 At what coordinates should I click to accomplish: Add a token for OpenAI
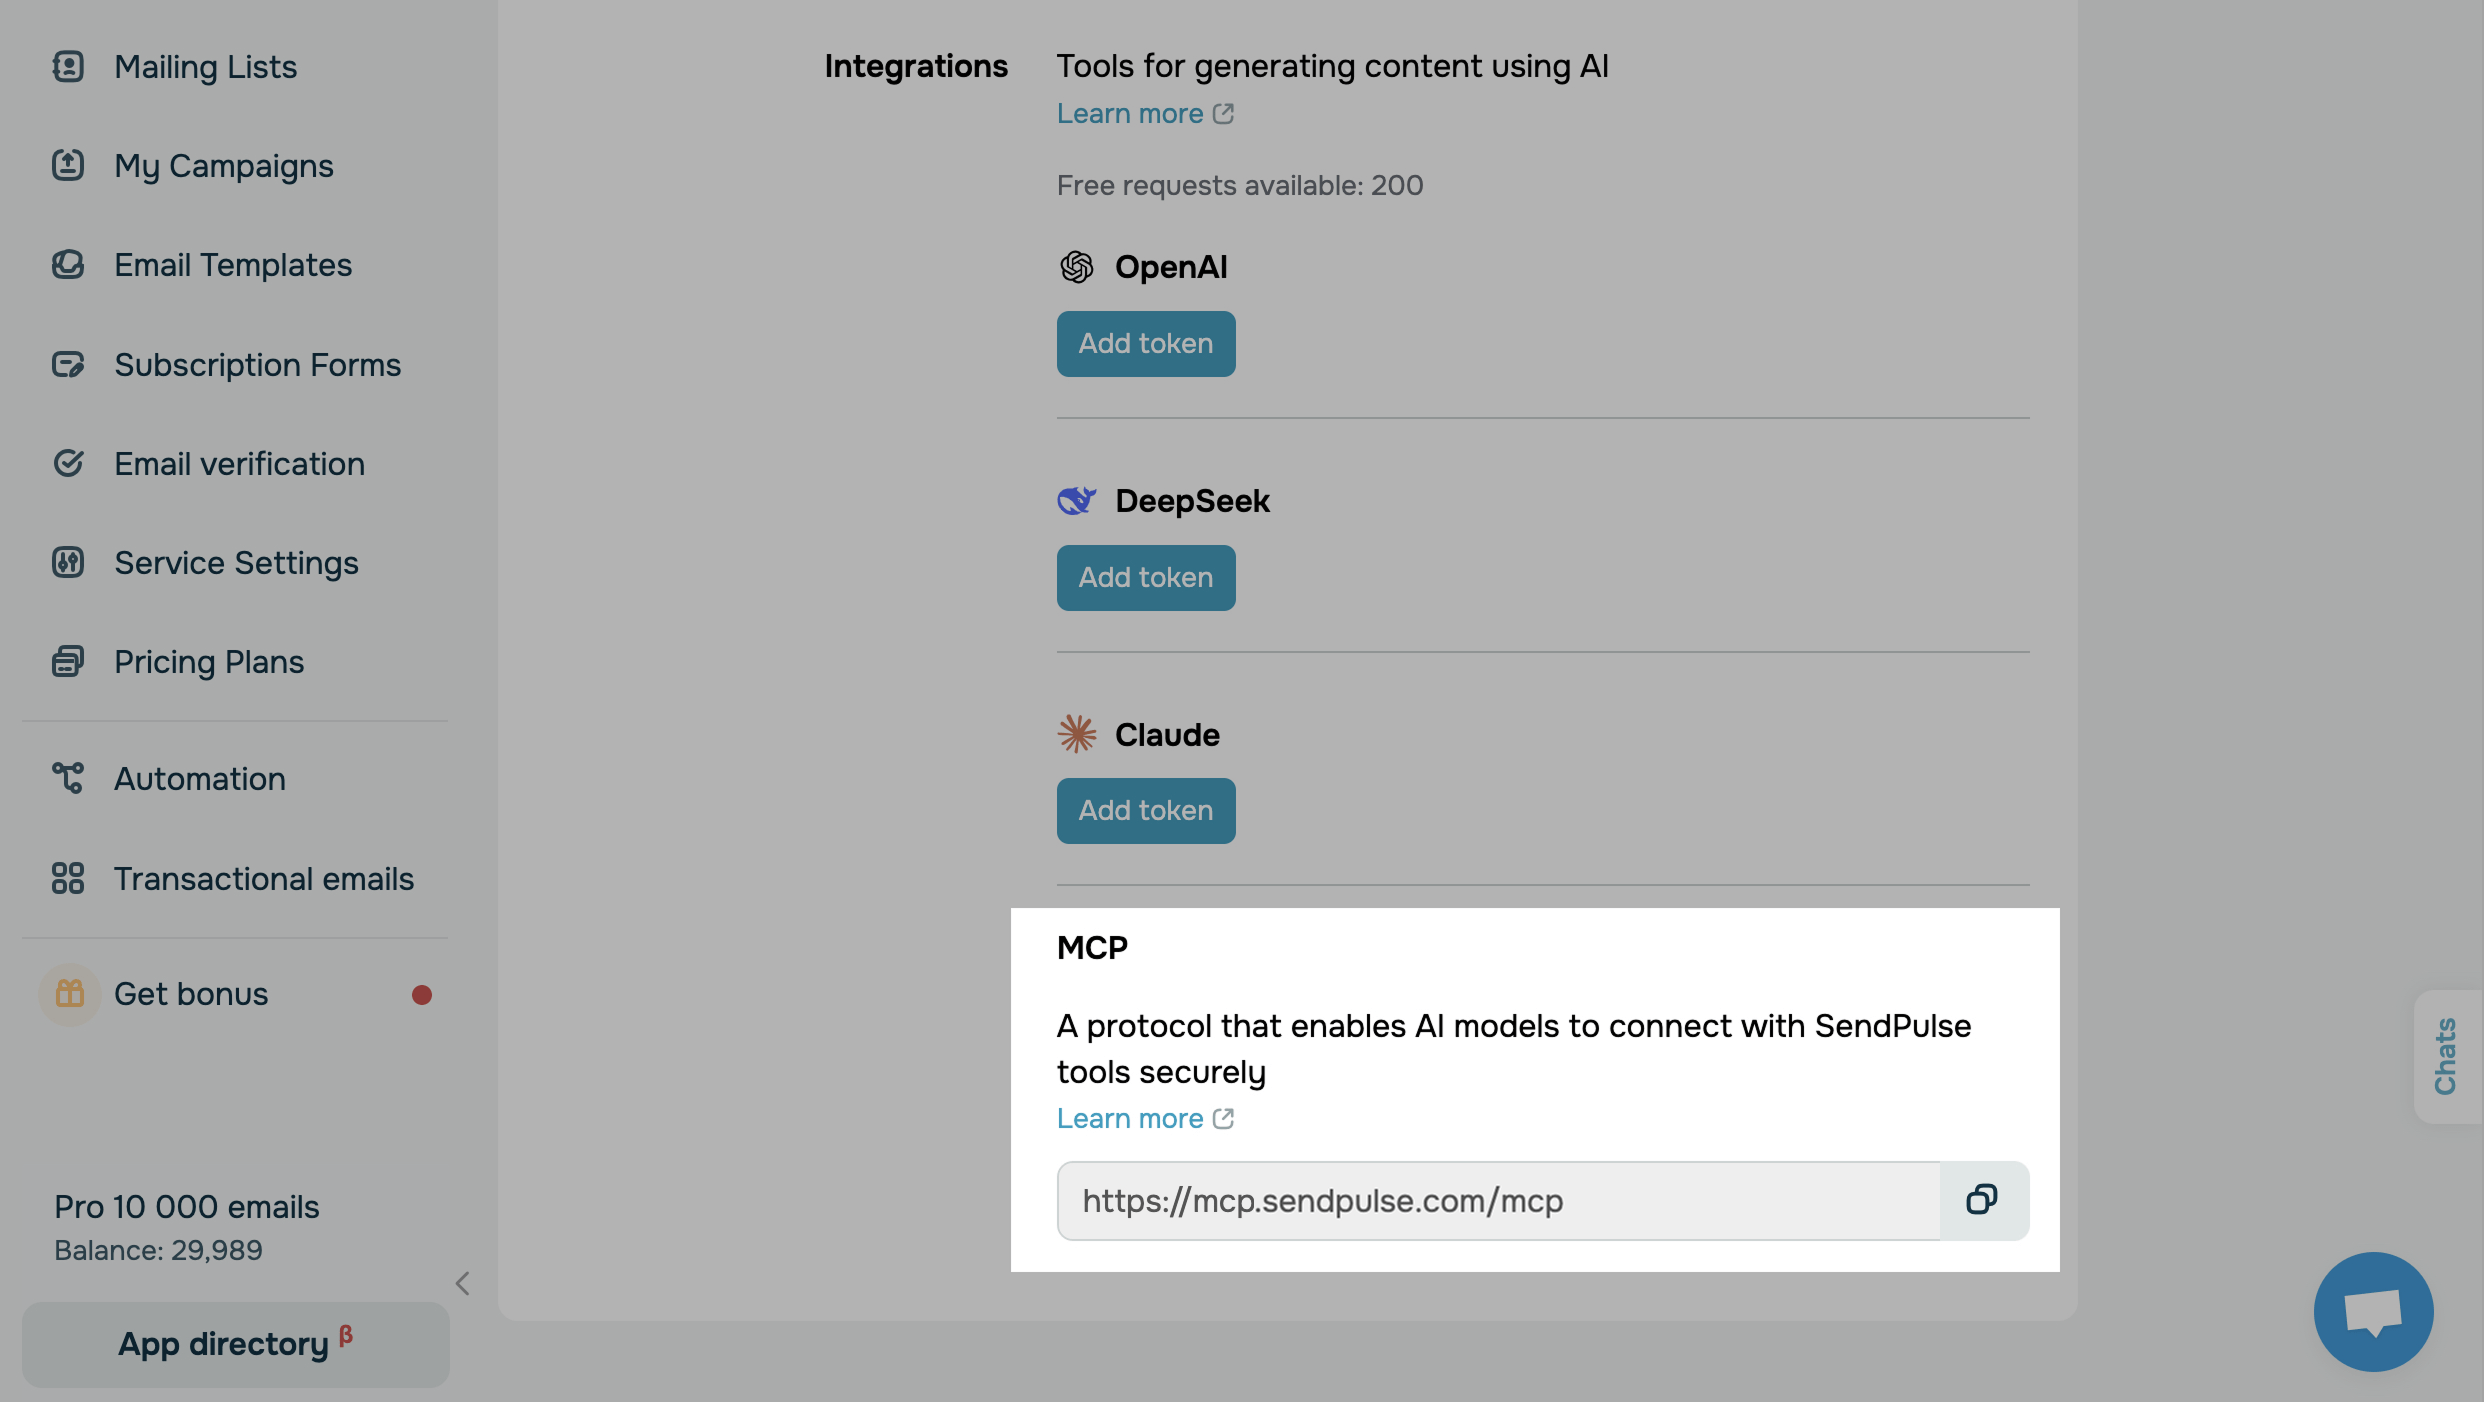click(1145, 344)
